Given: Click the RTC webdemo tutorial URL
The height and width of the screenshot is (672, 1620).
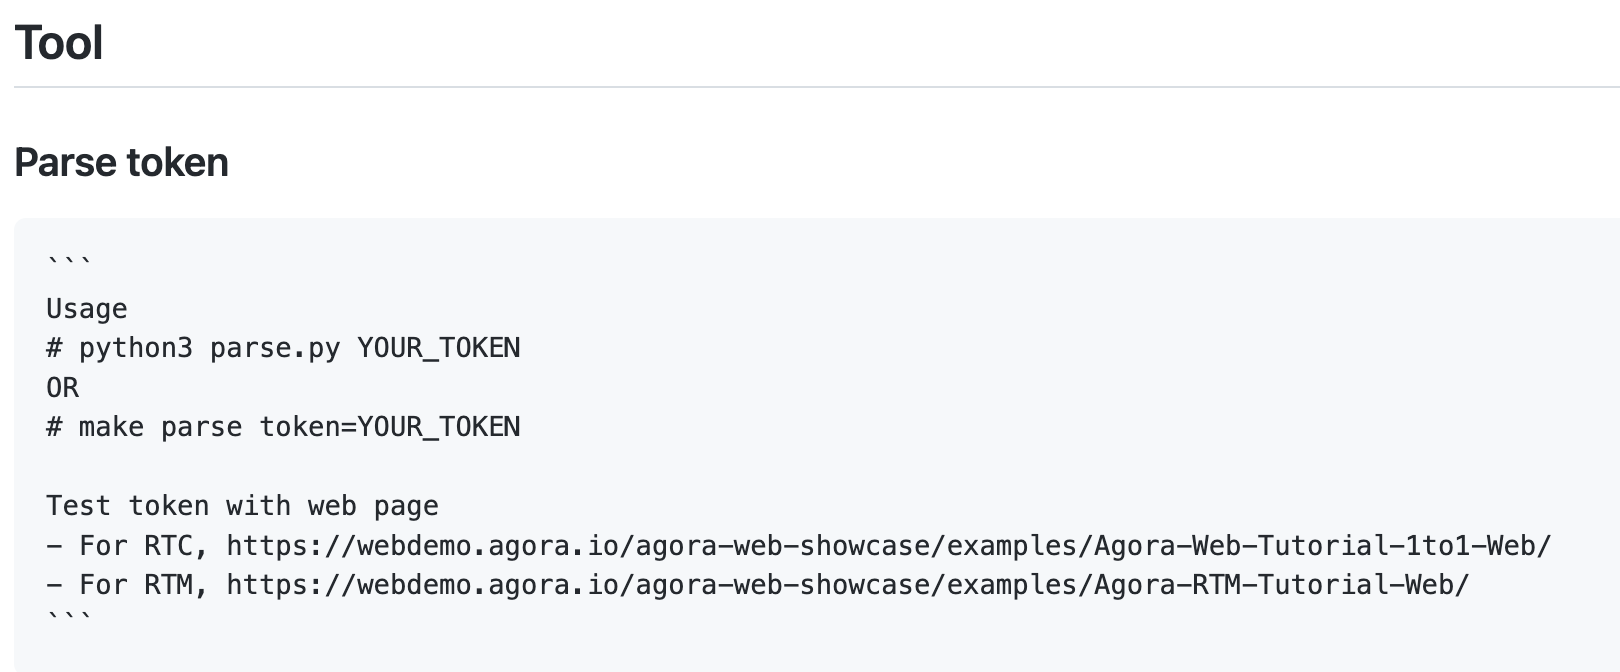Looking at the screenshot, I should [889, 545].
